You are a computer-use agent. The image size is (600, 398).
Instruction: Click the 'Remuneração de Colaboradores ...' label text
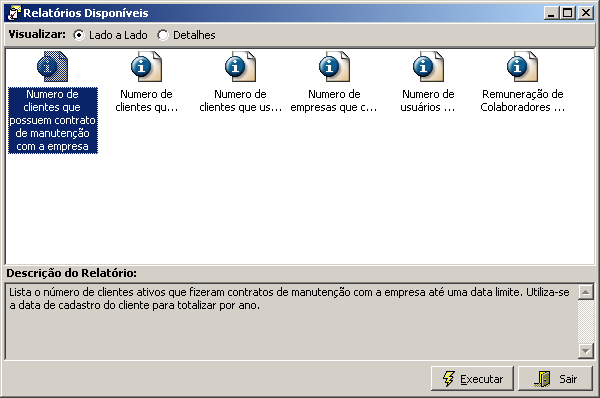point(523,101)
